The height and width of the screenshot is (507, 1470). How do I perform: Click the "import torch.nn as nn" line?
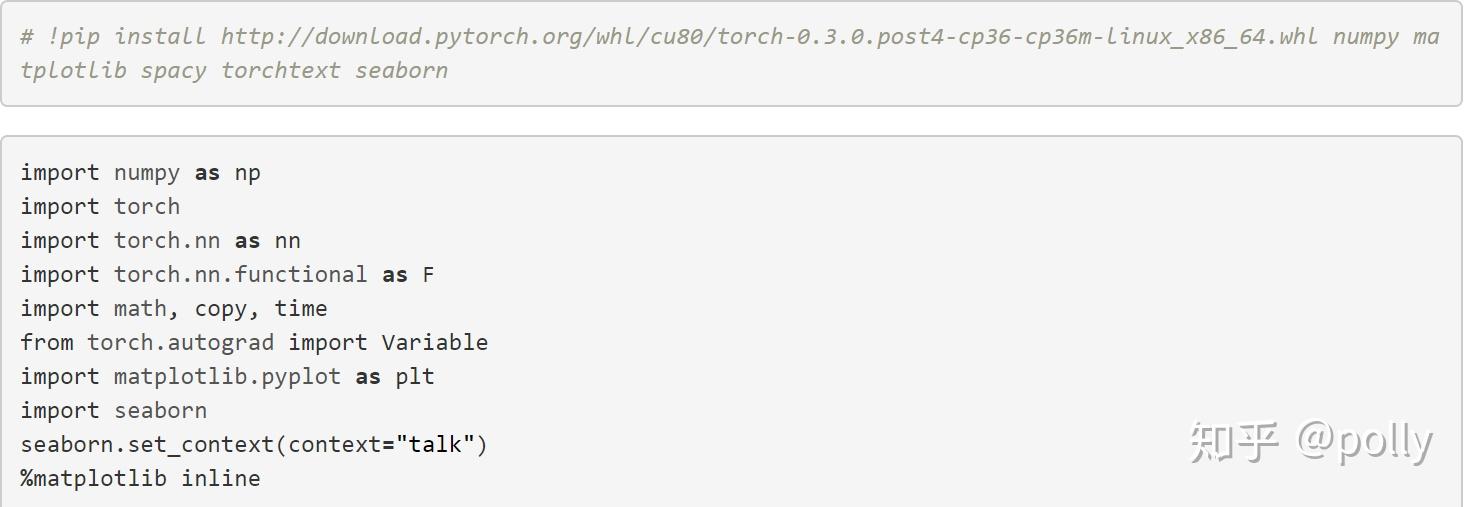click(160, 241)
